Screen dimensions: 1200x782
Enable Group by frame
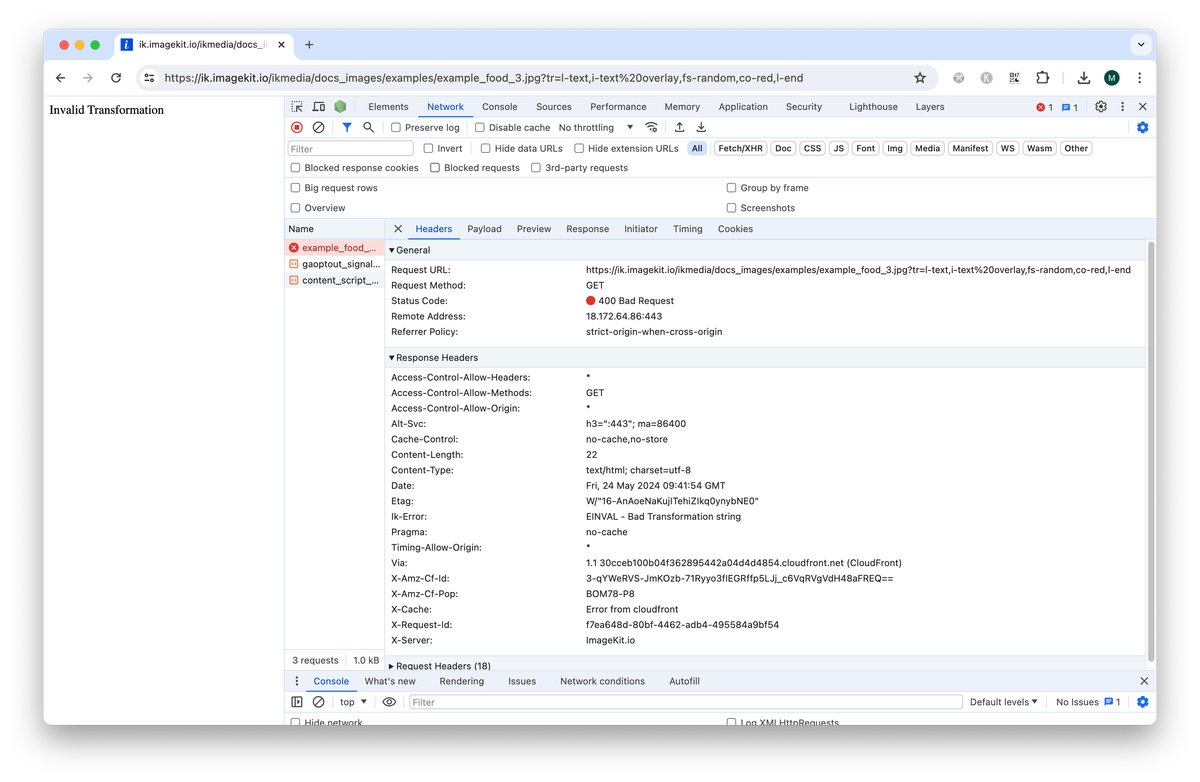pyautogui.click(x=732, y=188)
